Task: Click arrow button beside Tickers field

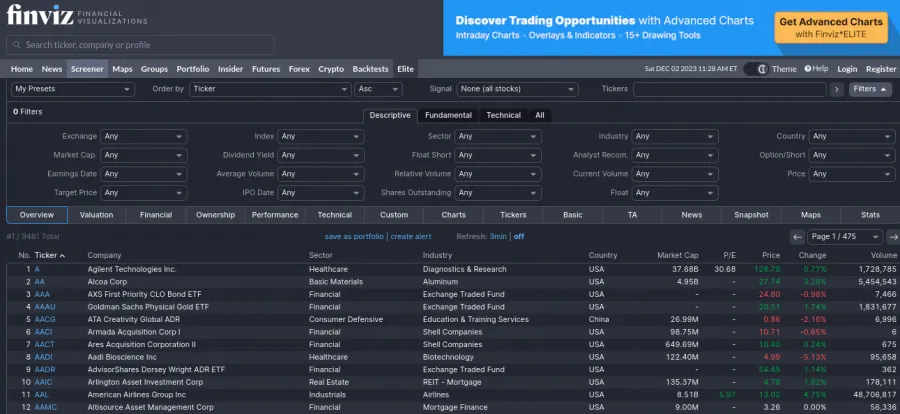Action: click(837, 89)
